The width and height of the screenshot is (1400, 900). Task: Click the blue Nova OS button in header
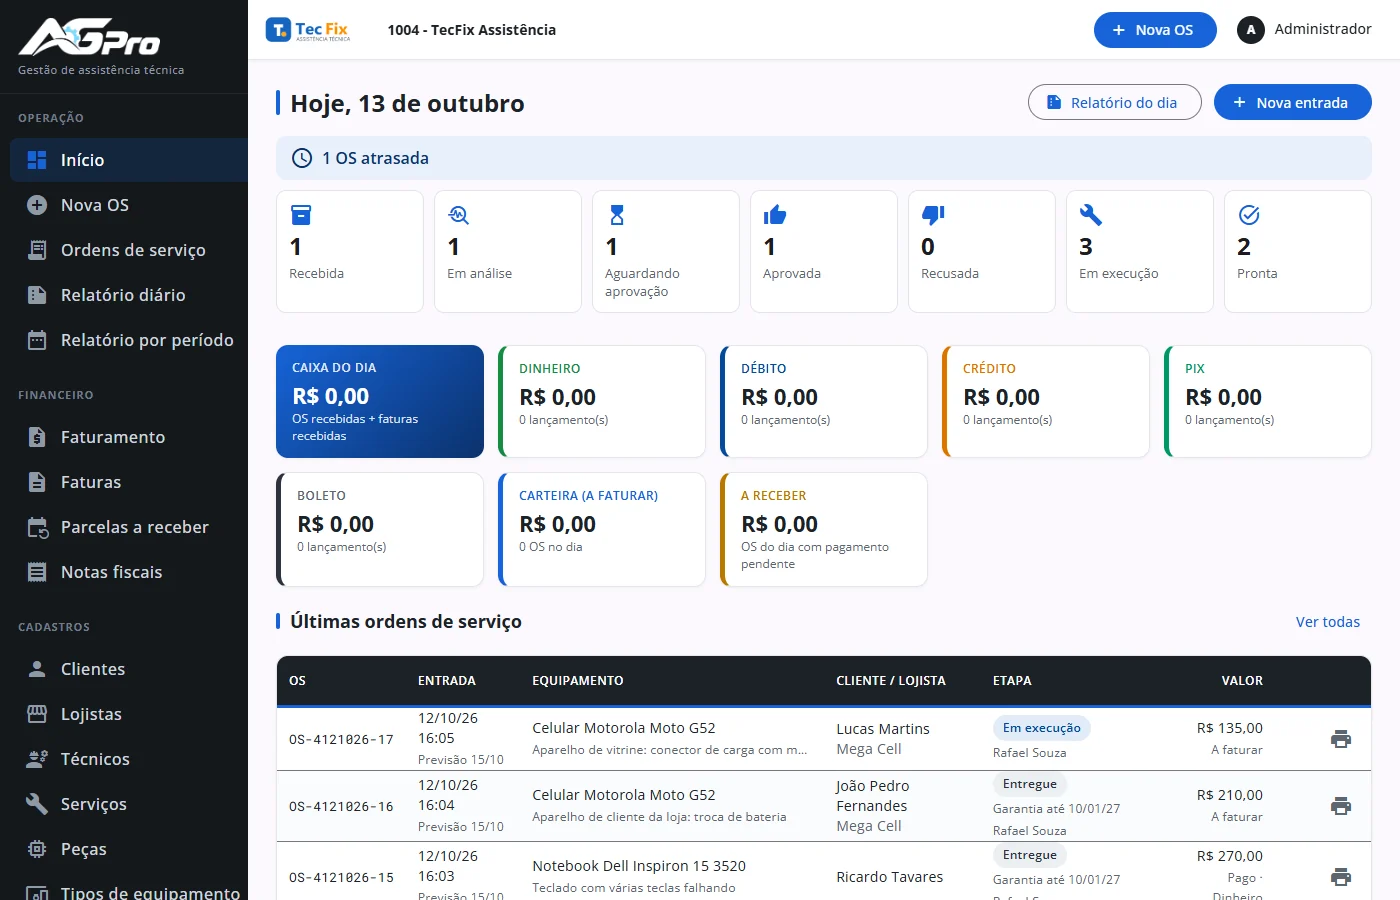pyautogui.click(x=1155, y=30)
